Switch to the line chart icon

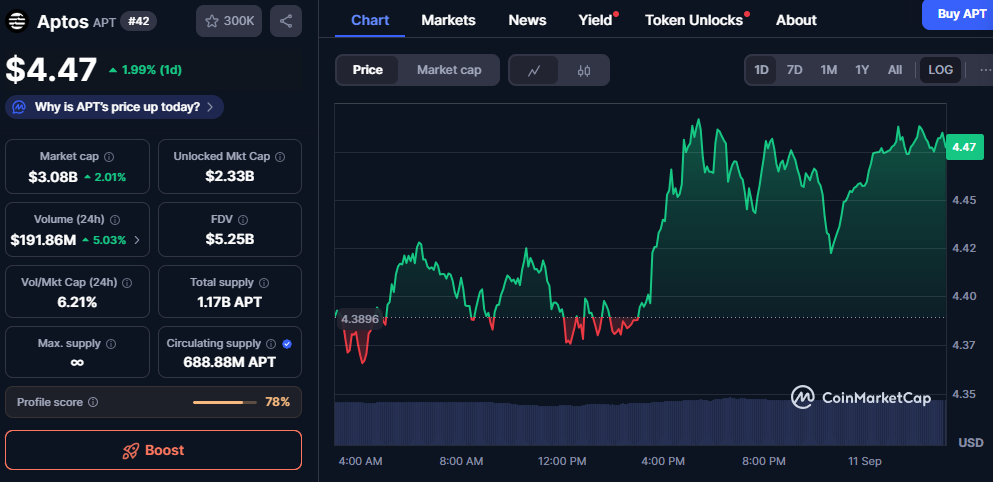pos(535,70)
